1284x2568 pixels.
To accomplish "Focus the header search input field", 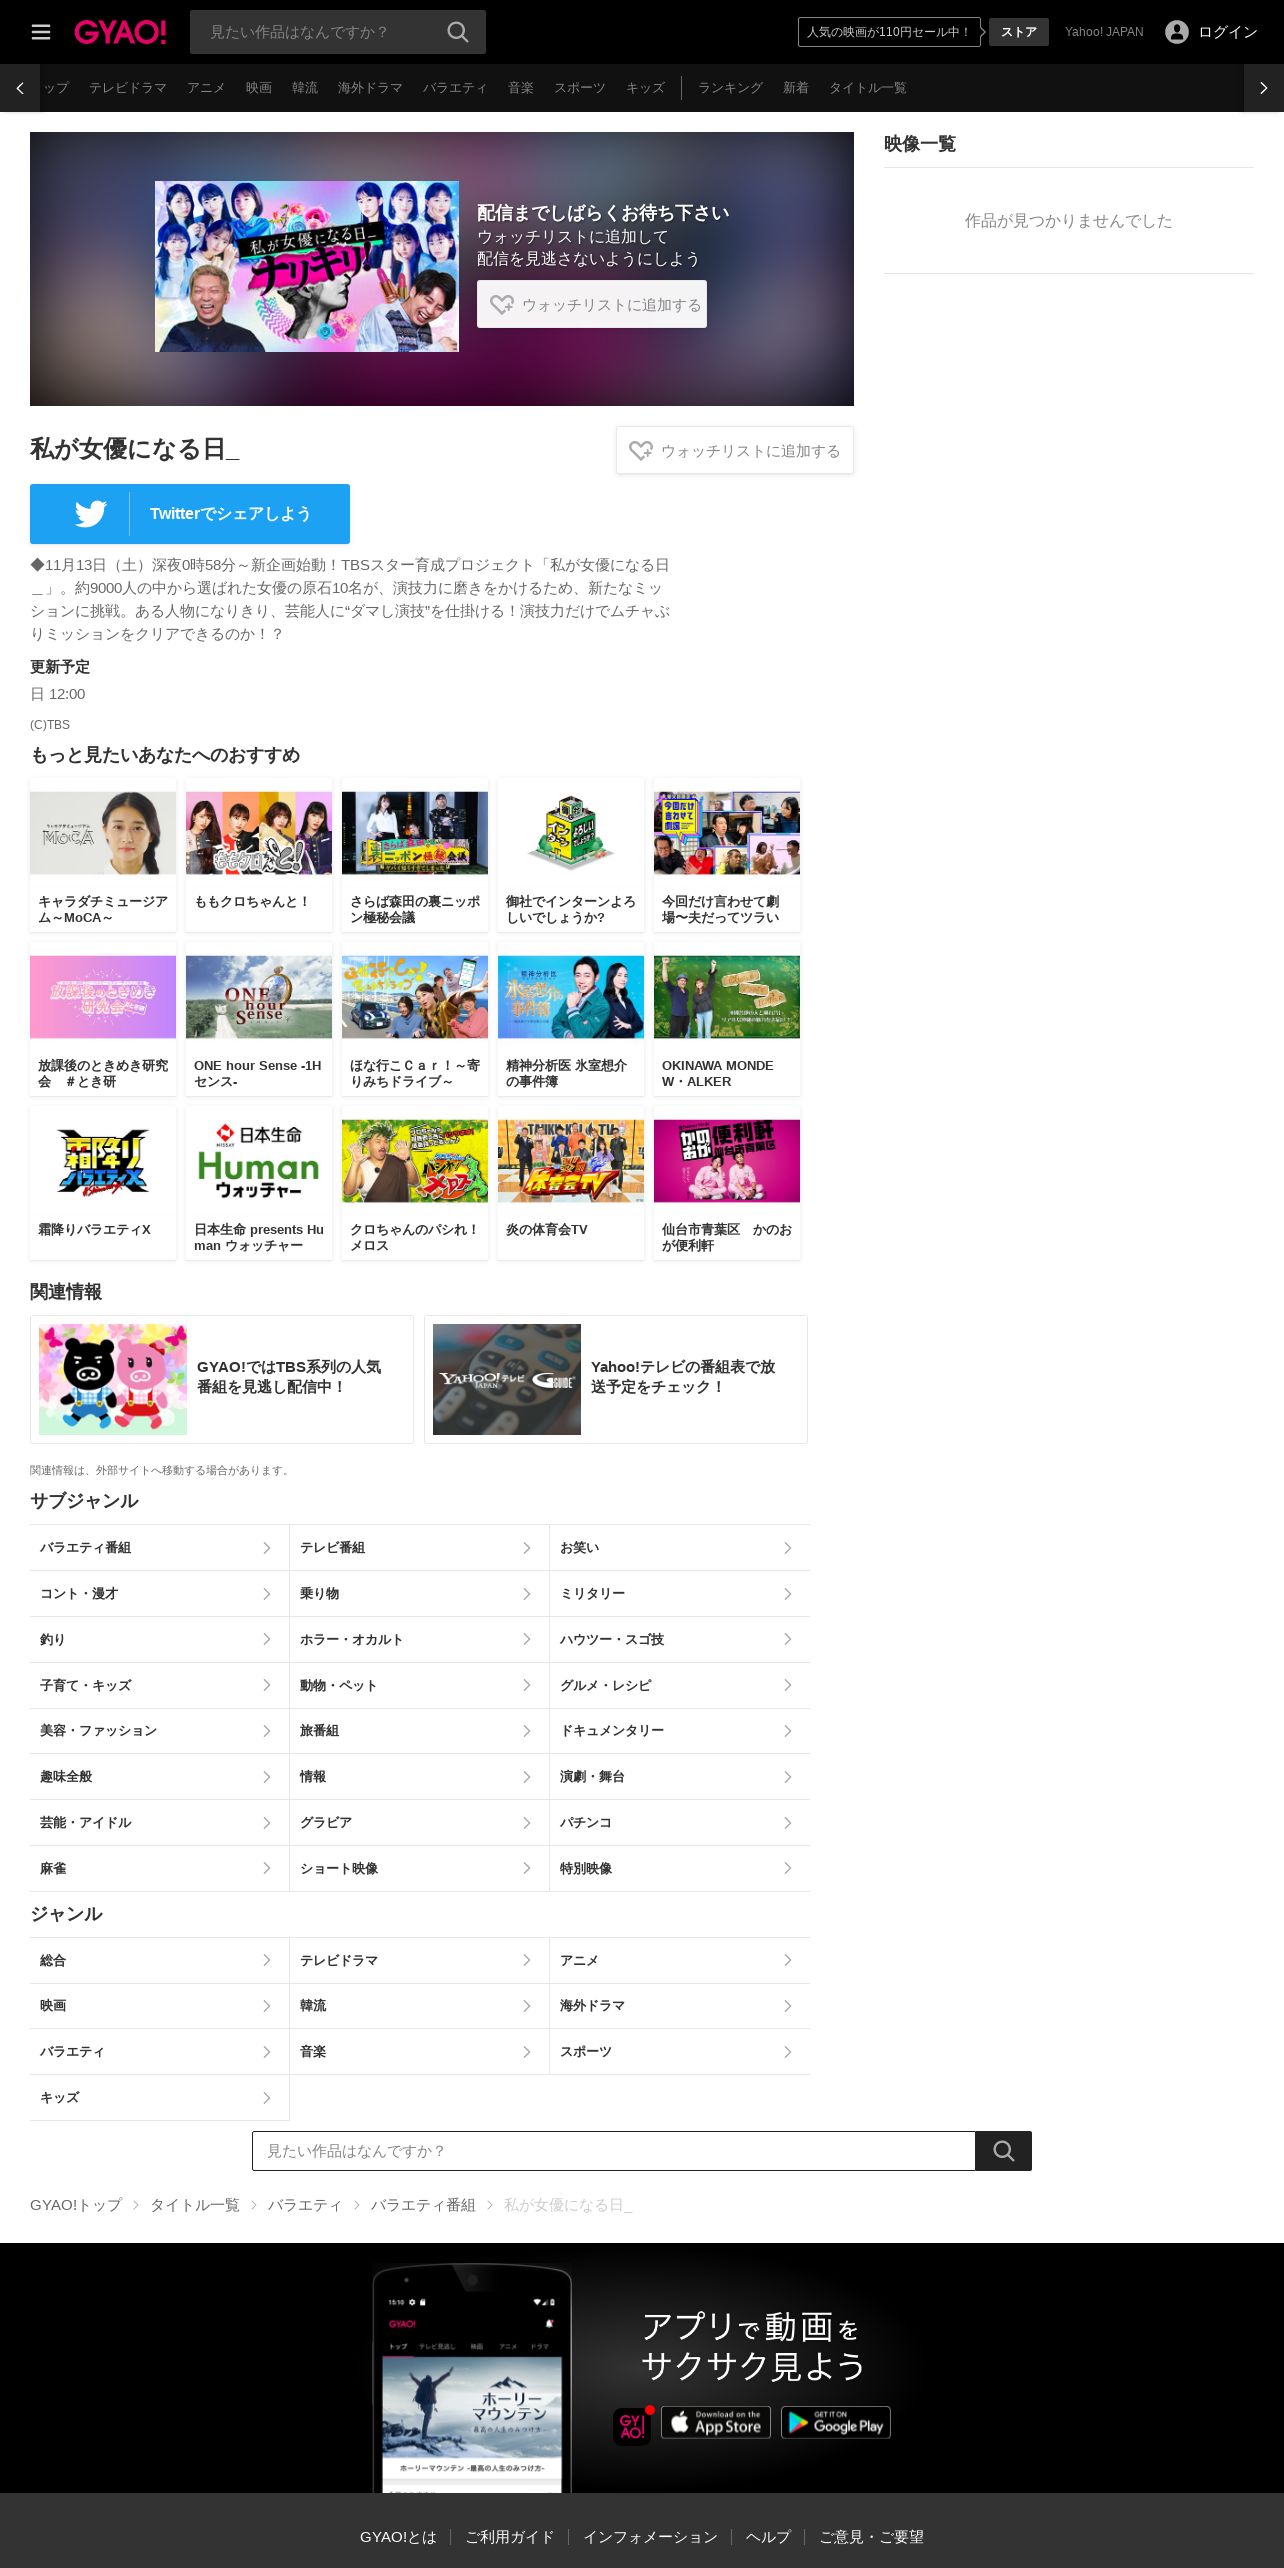I will [318, 32].
